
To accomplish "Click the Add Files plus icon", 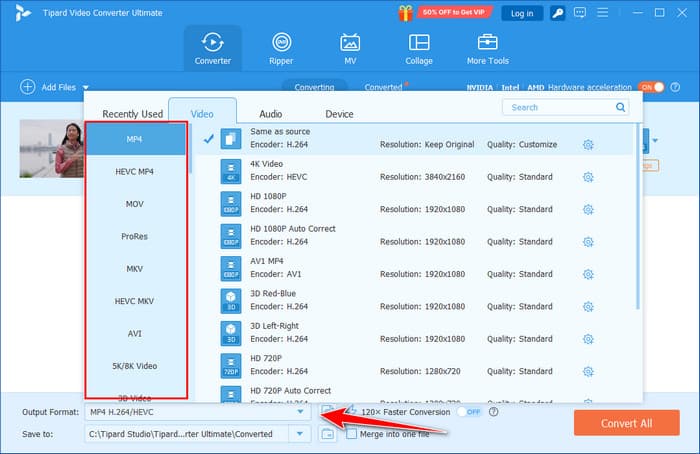I will (28, 87).
